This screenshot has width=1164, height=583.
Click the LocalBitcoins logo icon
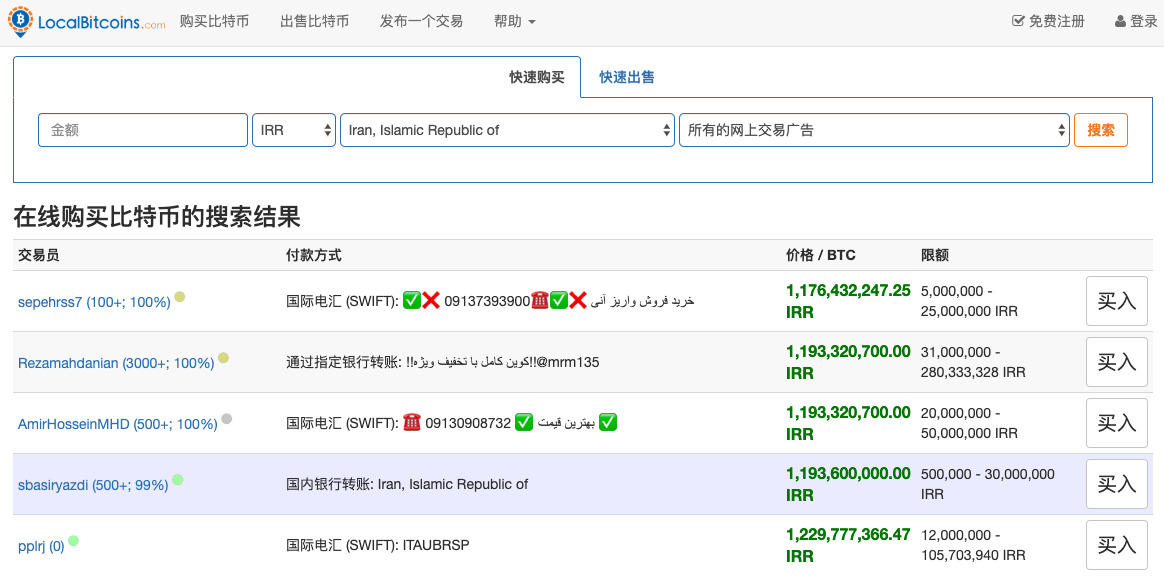[x=19, y=22]
